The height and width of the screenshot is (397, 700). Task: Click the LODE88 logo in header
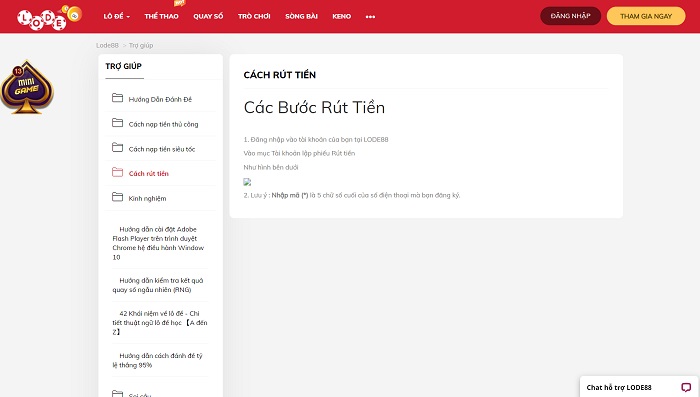(x=49, y=17)
